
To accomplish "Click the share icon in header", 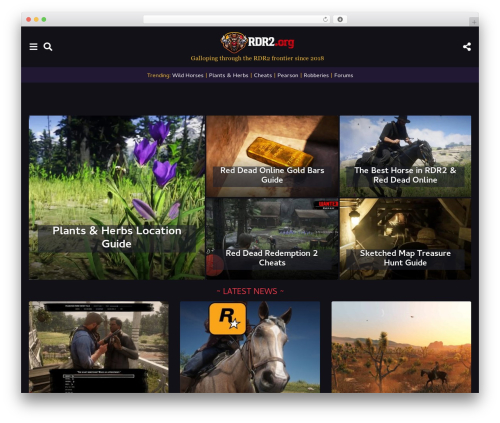I will (x=467, y=47).
